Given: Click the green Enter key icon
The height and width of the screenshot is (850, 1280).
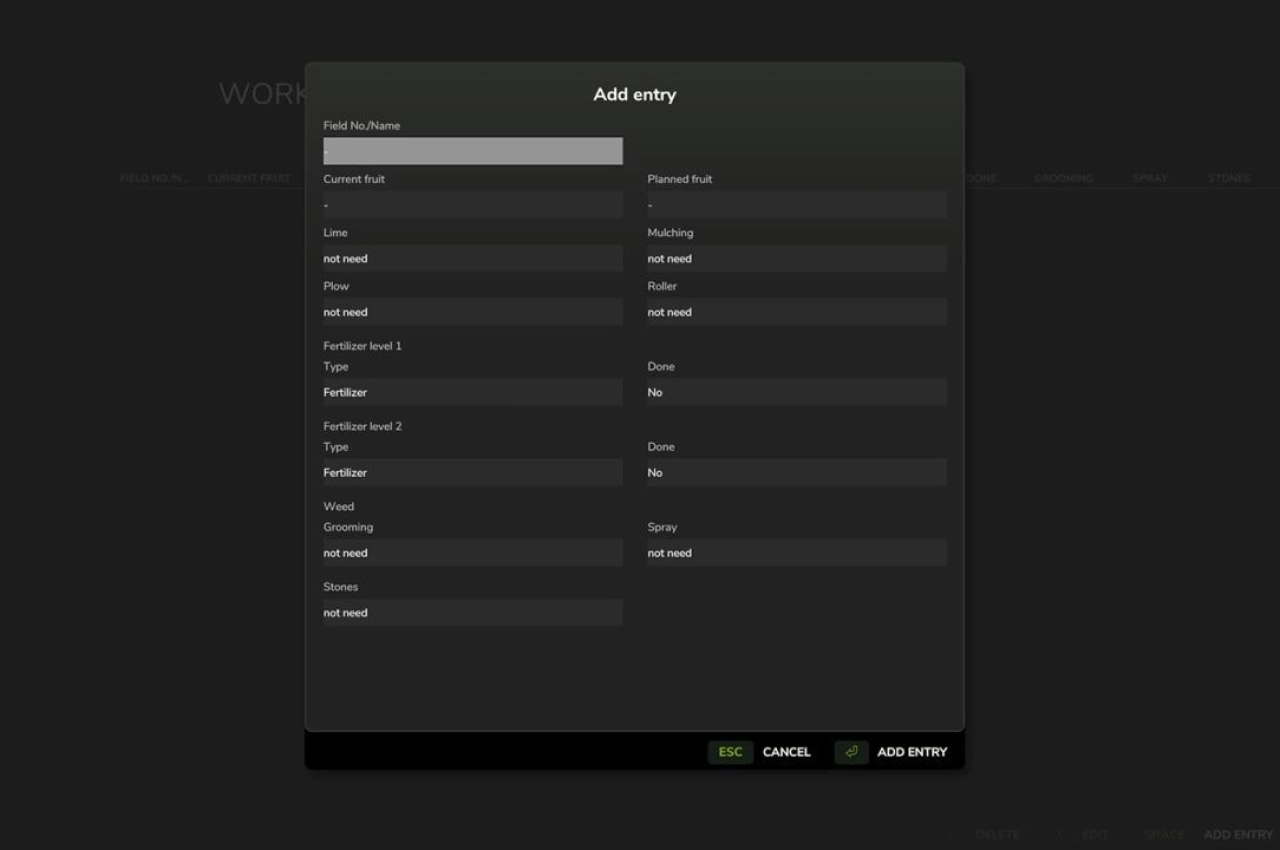Looking at the screenshot, I should (851, 752).
